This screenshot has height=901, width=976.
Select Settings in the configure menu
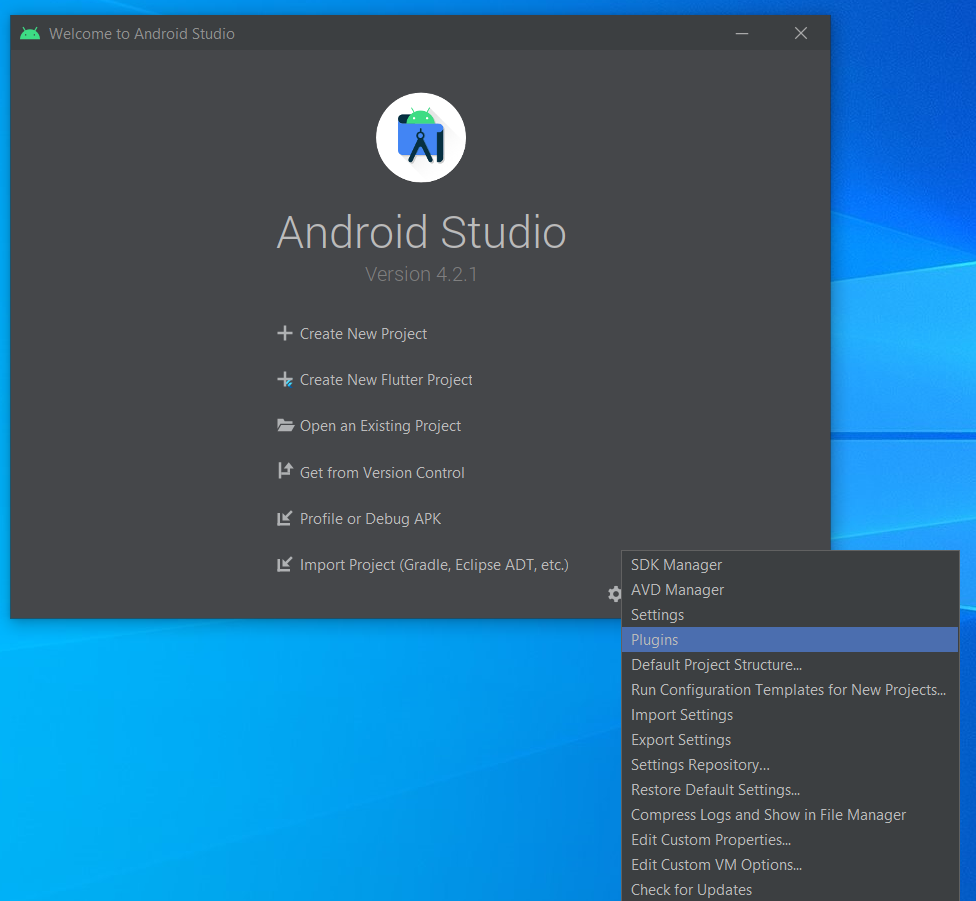[x=790, y=615]
